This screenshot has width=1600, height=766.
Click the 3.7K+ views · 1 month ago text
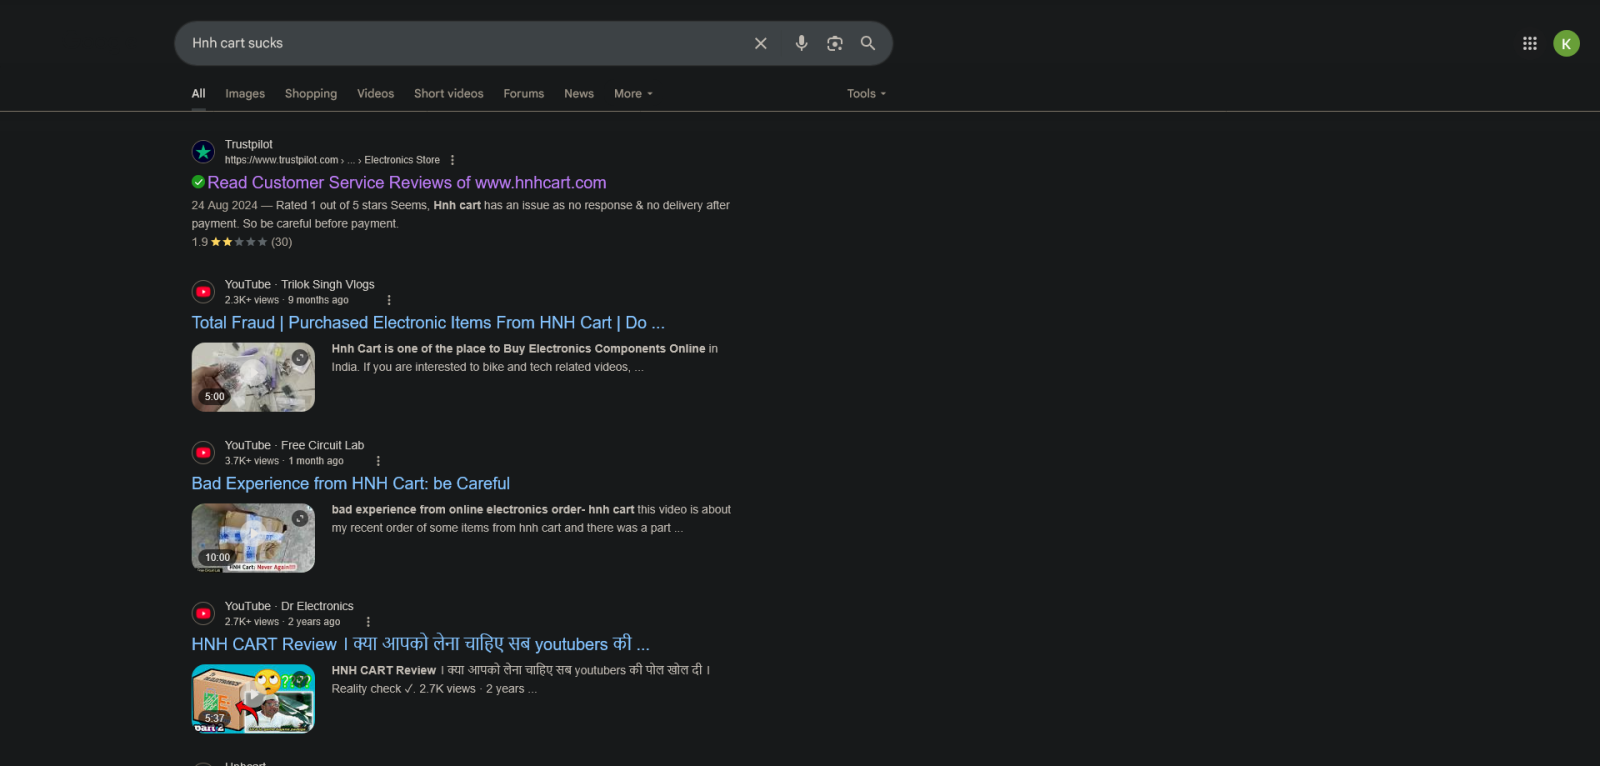284,461
